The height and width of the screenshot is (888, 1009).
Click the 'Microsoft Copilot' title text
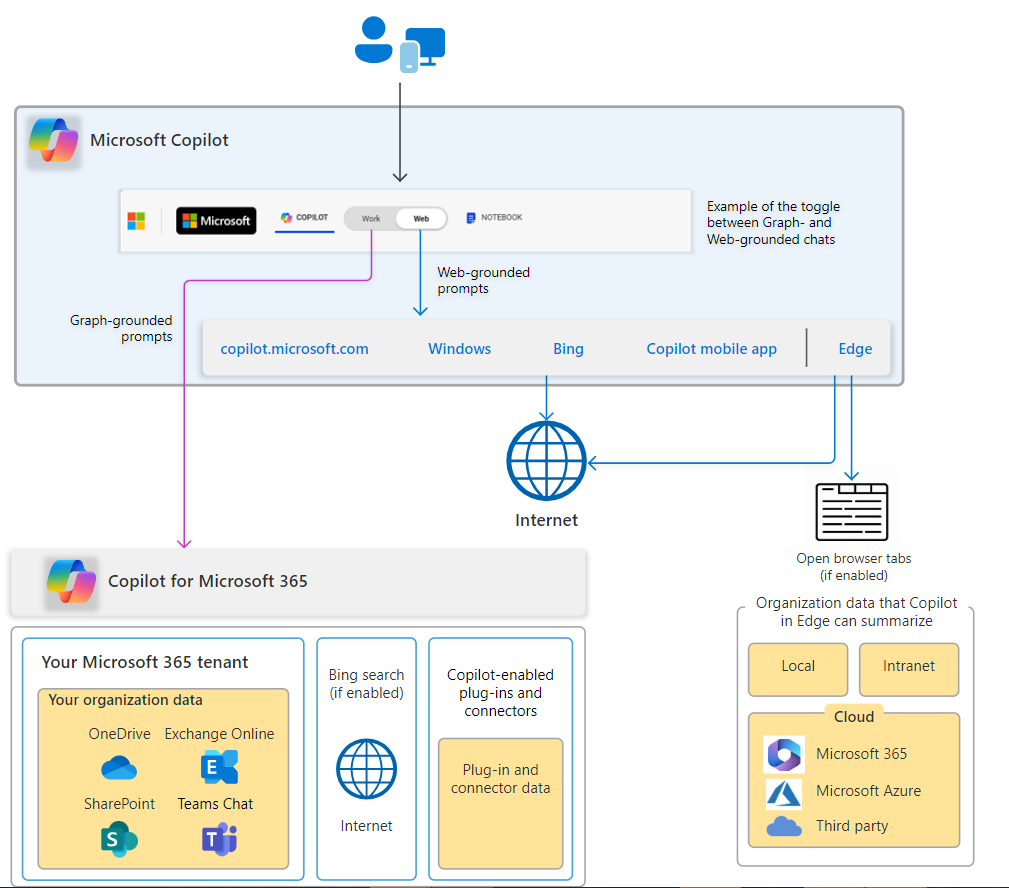coord(159,140)
